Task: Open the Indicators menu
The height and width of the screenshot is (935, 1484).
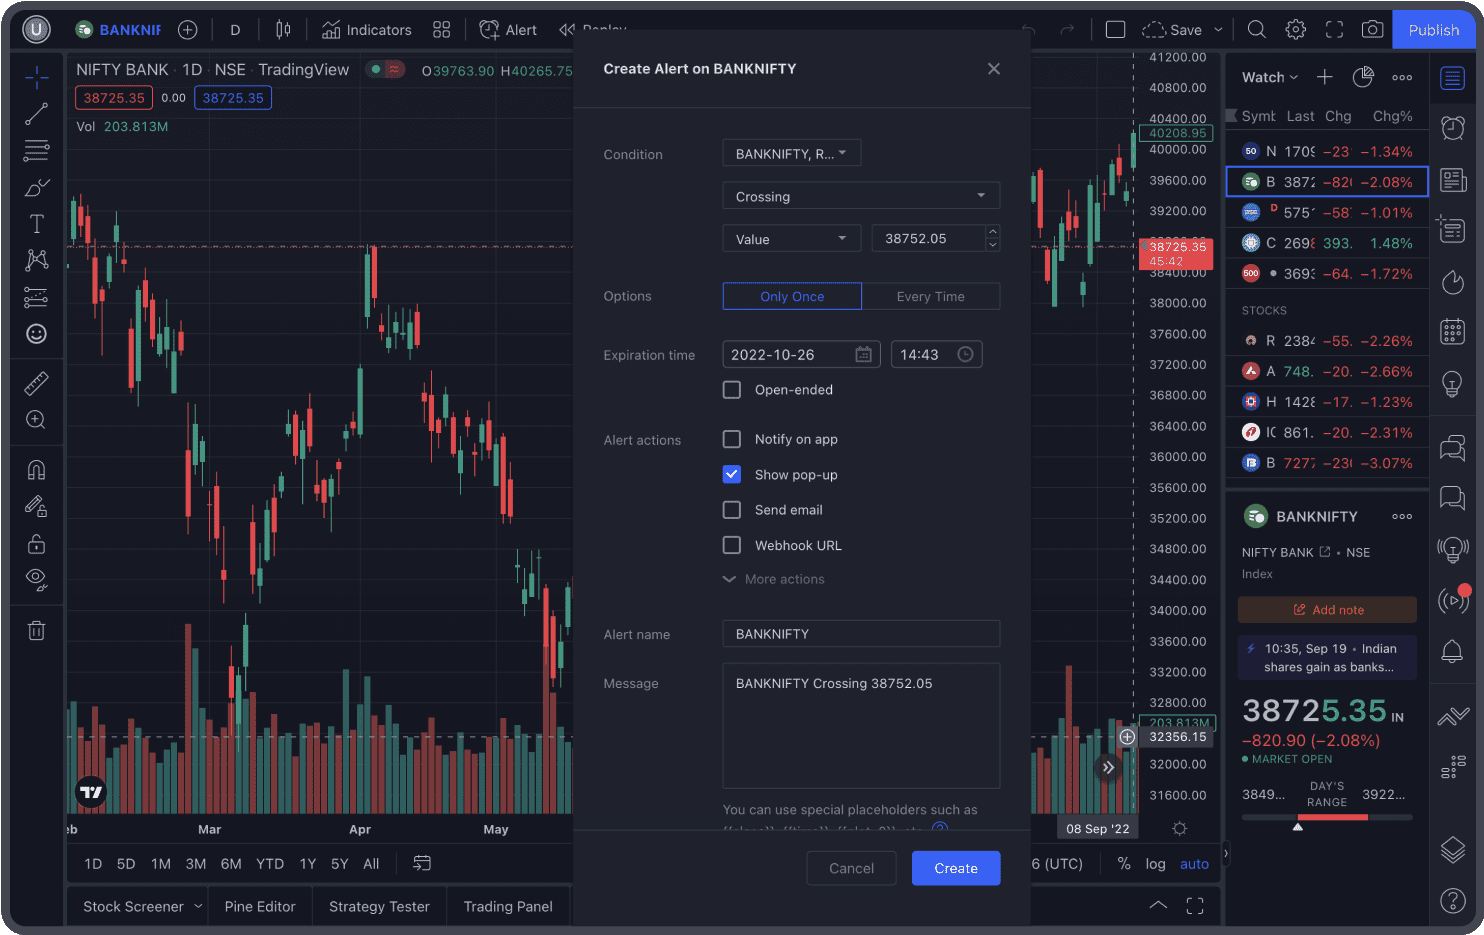Action: (367, 30)
